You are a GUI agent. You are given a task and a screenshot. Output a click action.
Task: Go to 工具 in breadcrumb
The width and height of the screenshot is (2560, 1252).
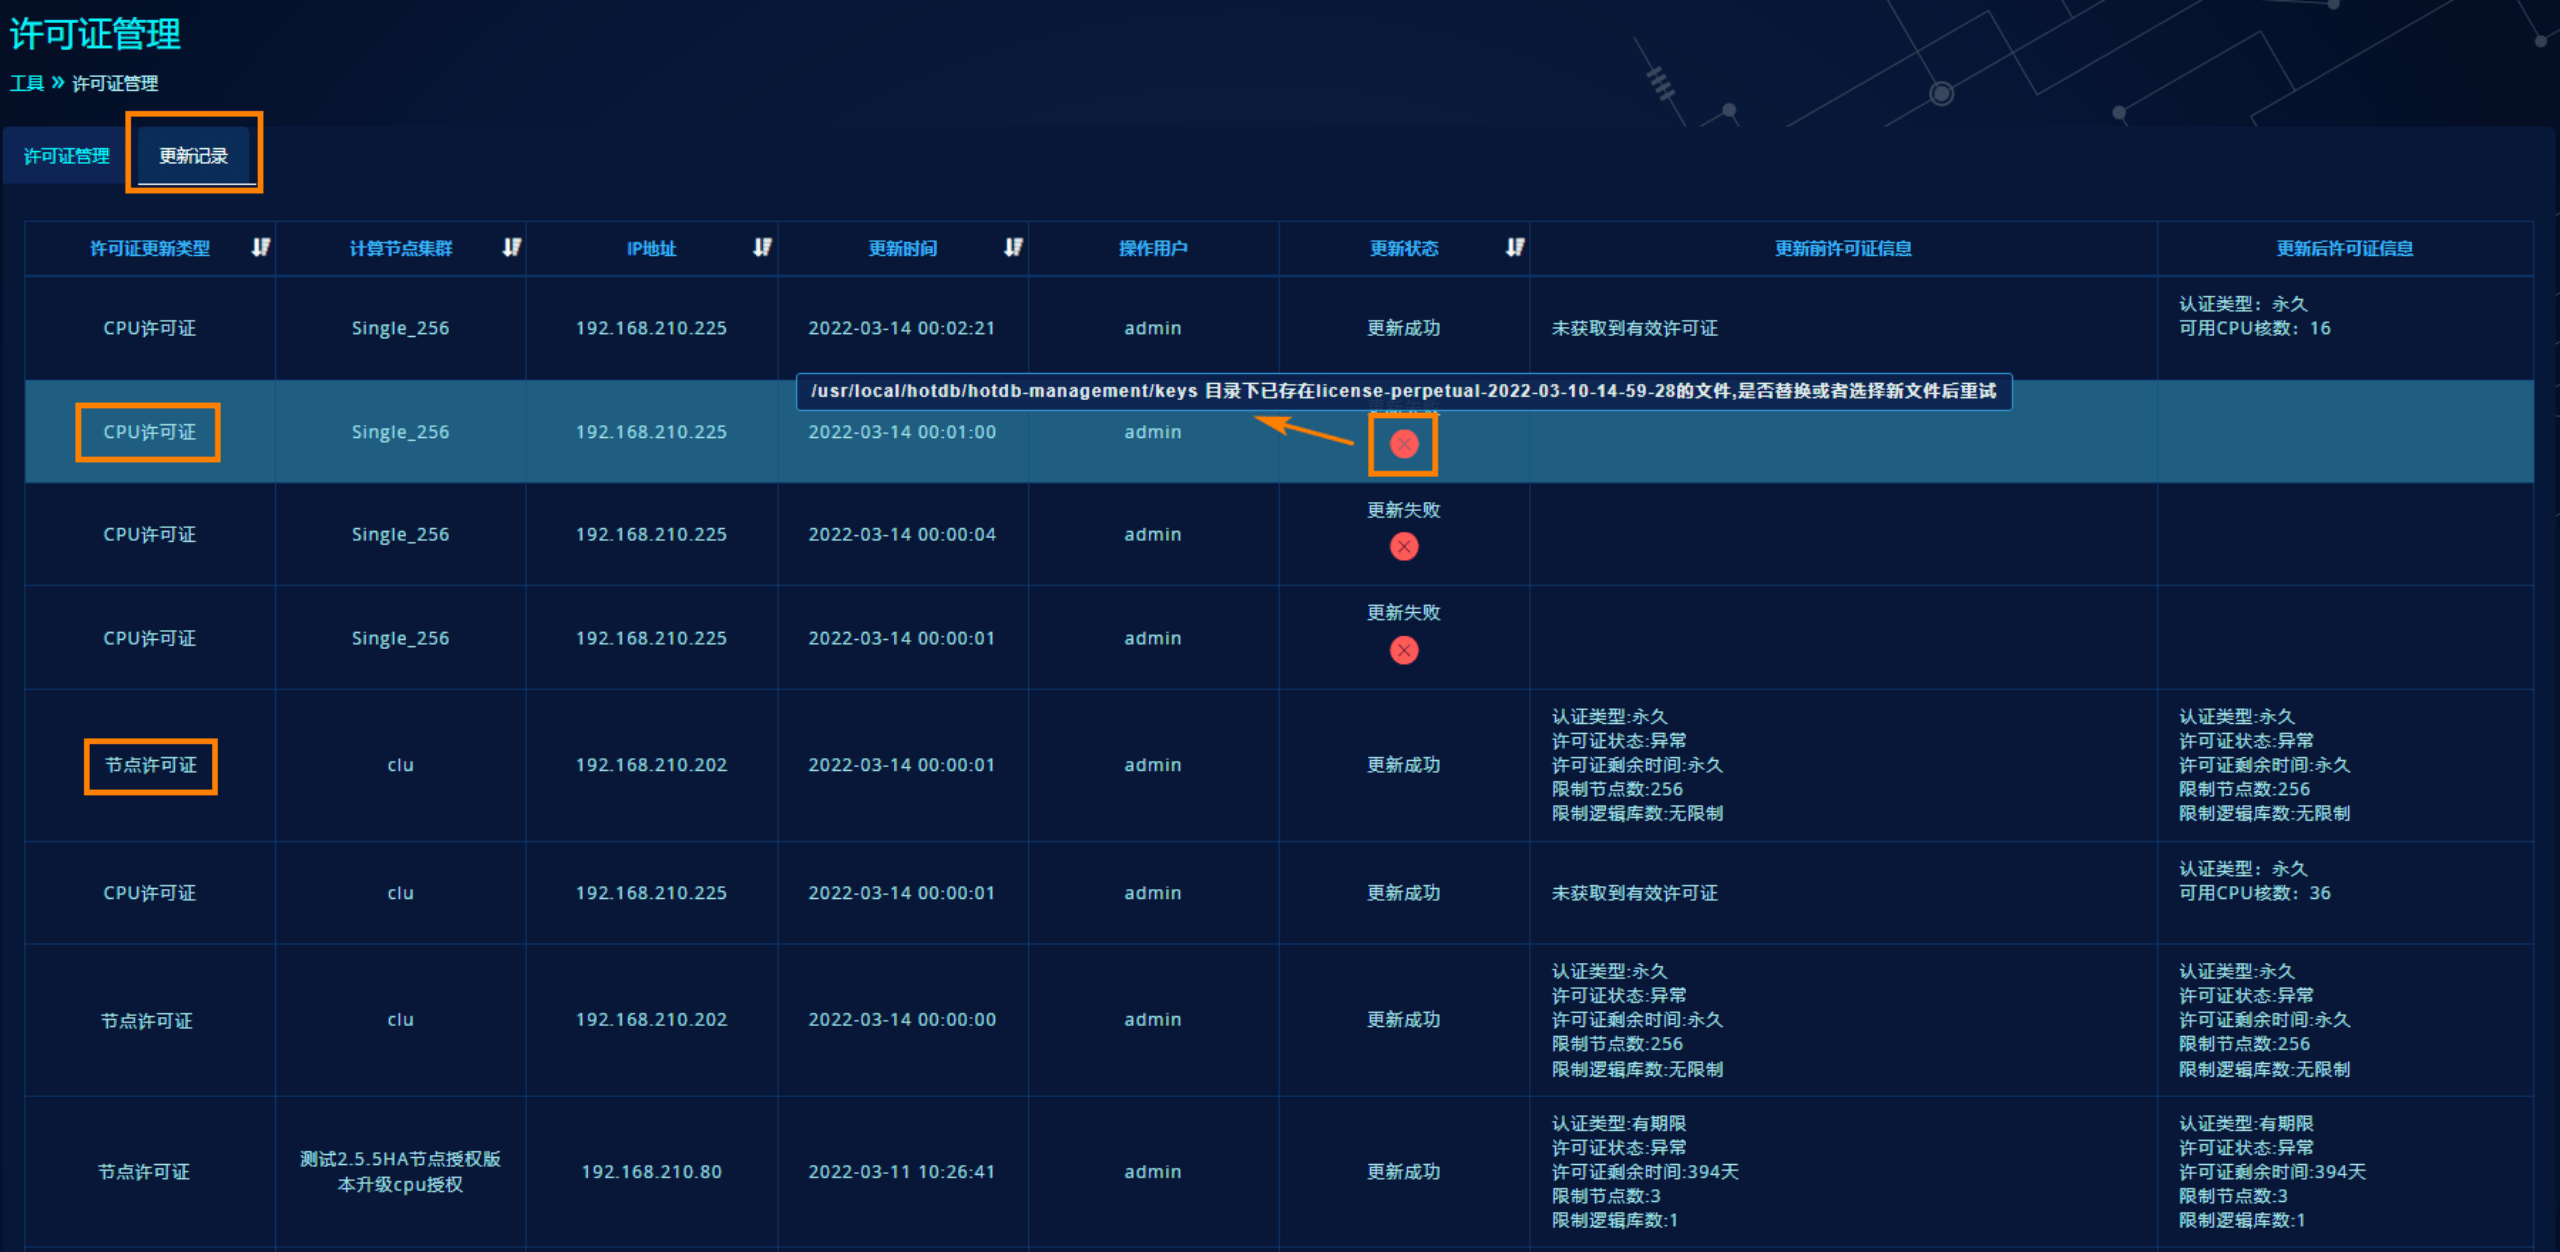[27, 83]
